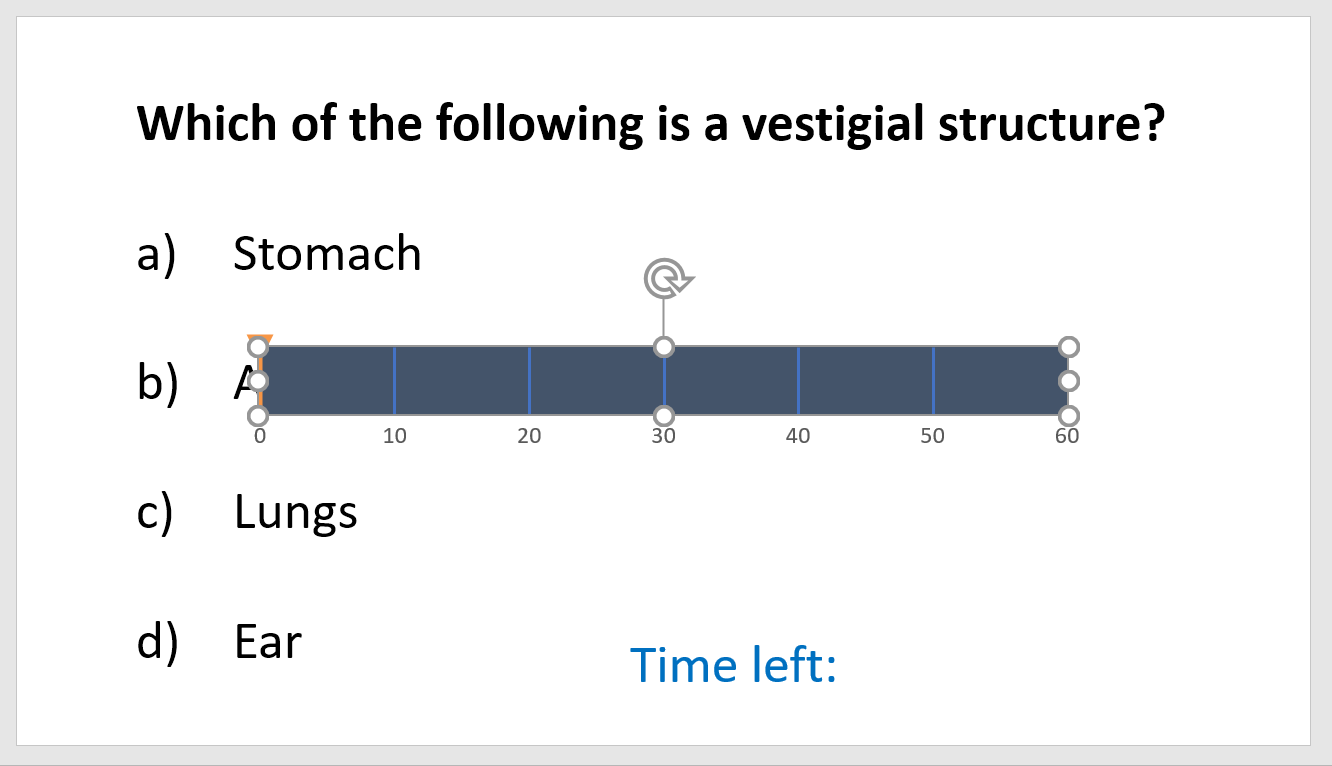Screen dimensions: 1332x766
Task: Click the axis label 40
Action: point(798,436)
